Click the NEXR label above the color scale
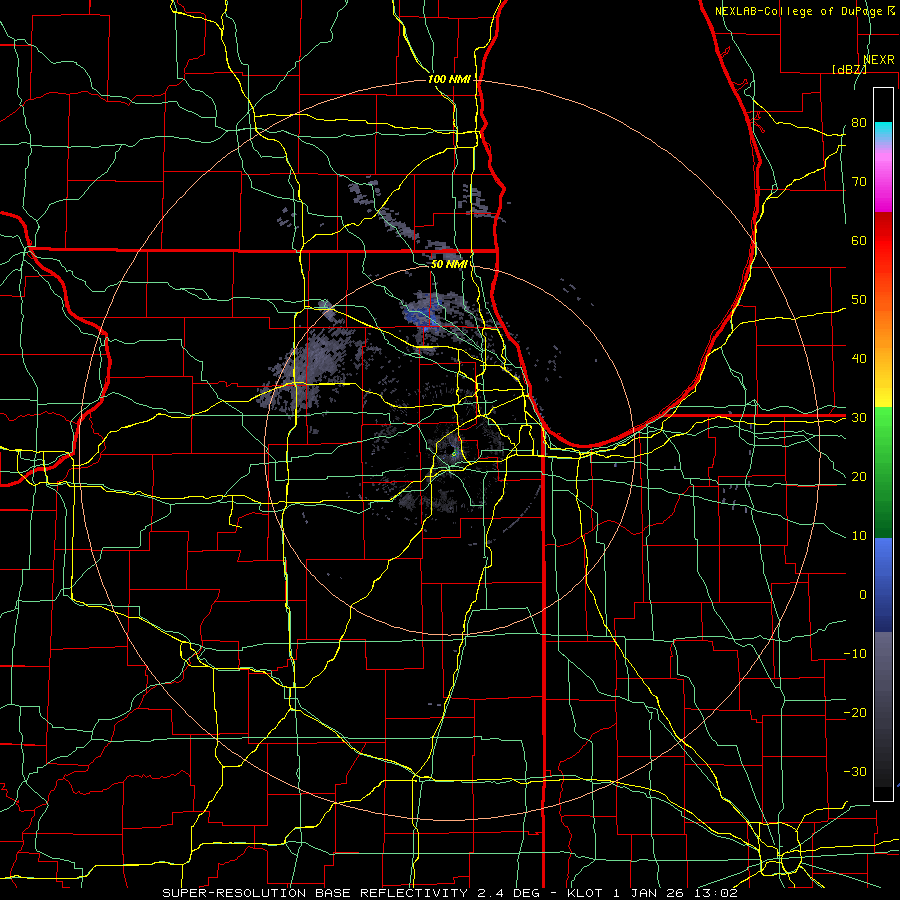This screenshot has width=900, height=900. click(x=879, y=59)
